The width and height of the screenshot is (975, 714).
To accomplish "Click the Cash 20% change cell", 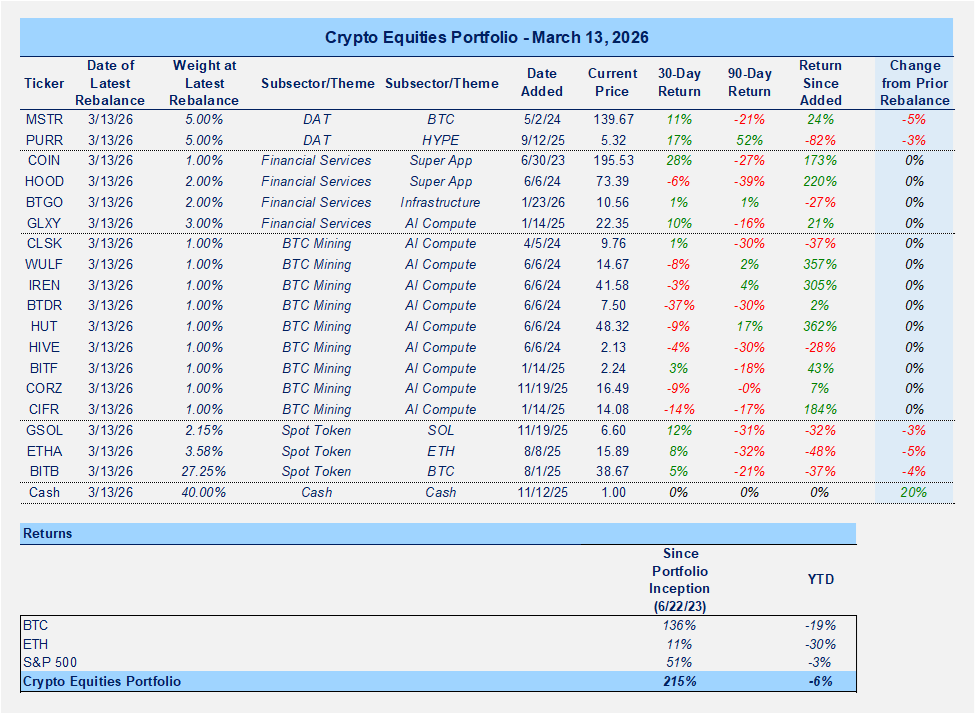I will [x=914, y=493].
